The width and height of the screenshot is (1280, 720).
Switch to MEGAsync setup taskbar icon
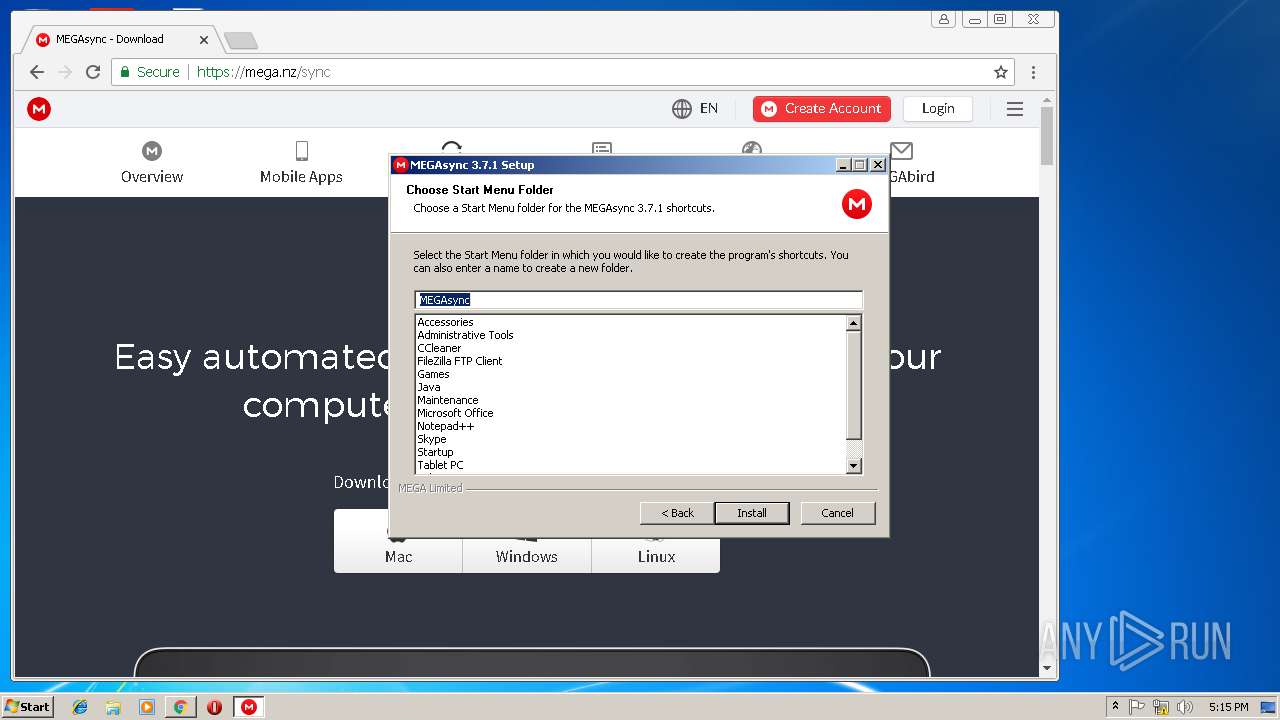click(x=249, y=707)
